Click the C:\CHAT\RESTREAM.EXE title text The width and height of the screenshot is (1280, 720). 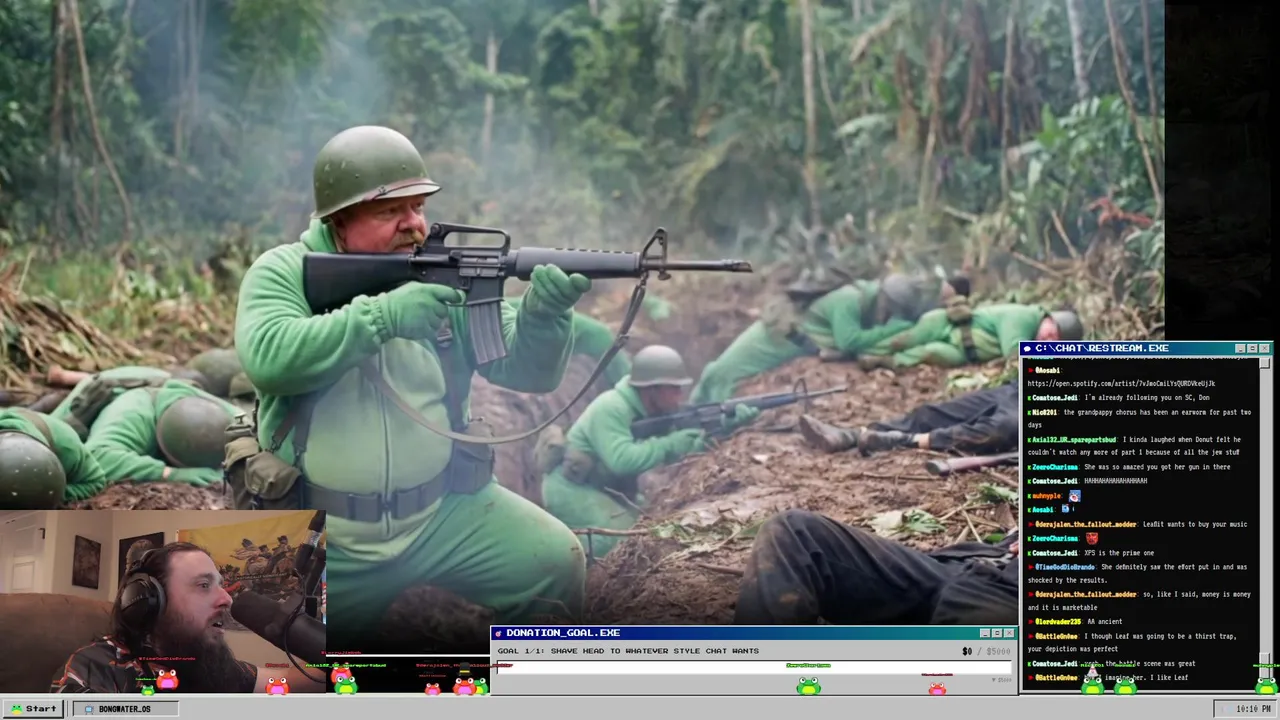1101,348
